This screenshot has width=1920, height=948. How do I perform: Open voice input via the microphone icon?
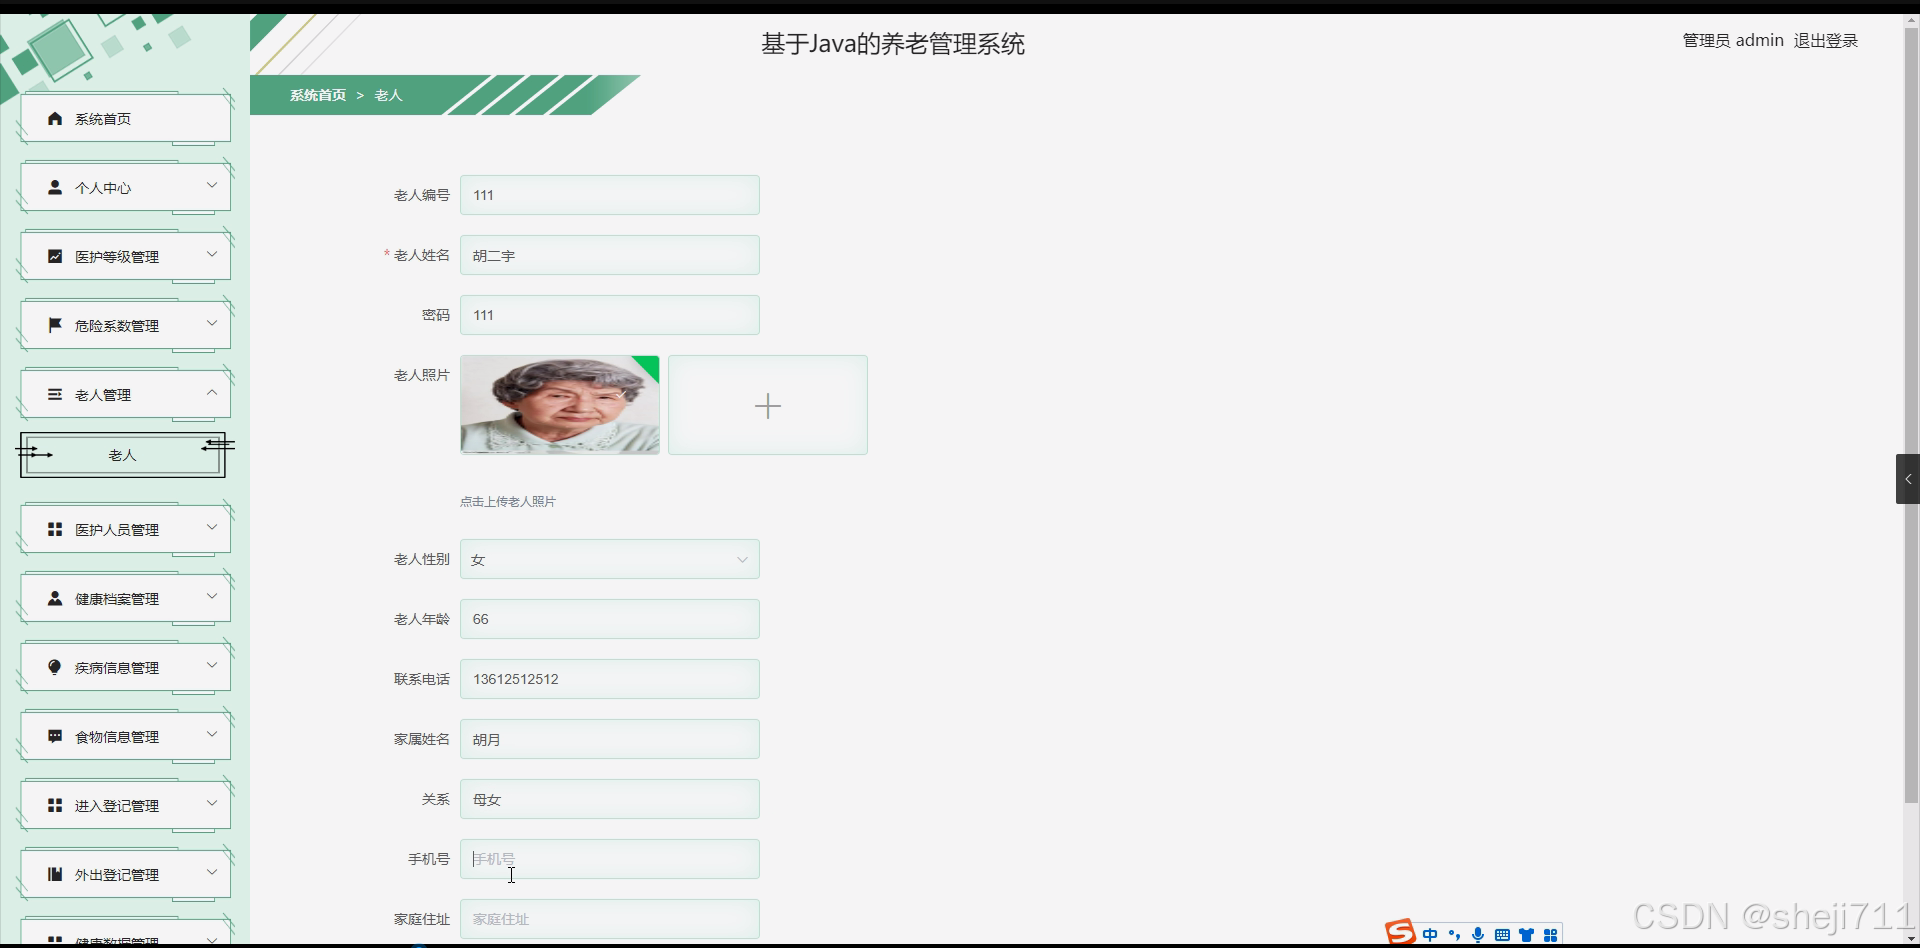[1479, 934]
